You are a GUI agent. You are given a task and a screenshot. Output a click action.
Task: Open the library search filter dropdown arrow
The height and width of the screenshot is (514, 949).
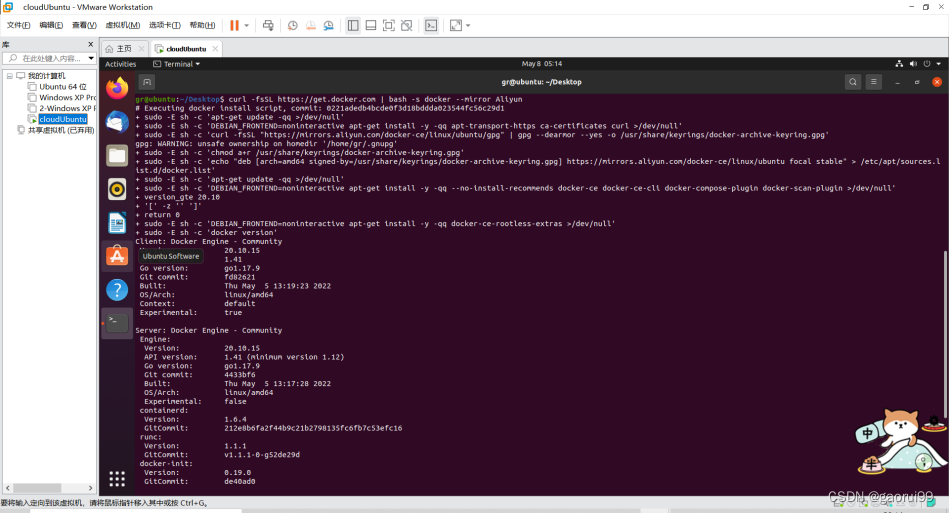pos(91,58)
